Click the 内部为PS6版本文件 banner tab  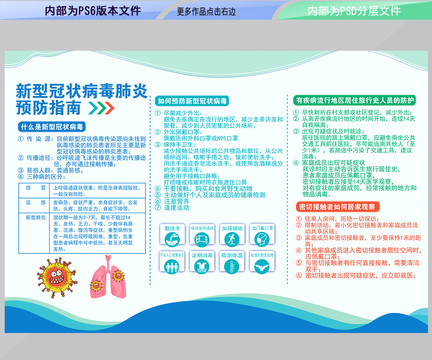(93, 11)
